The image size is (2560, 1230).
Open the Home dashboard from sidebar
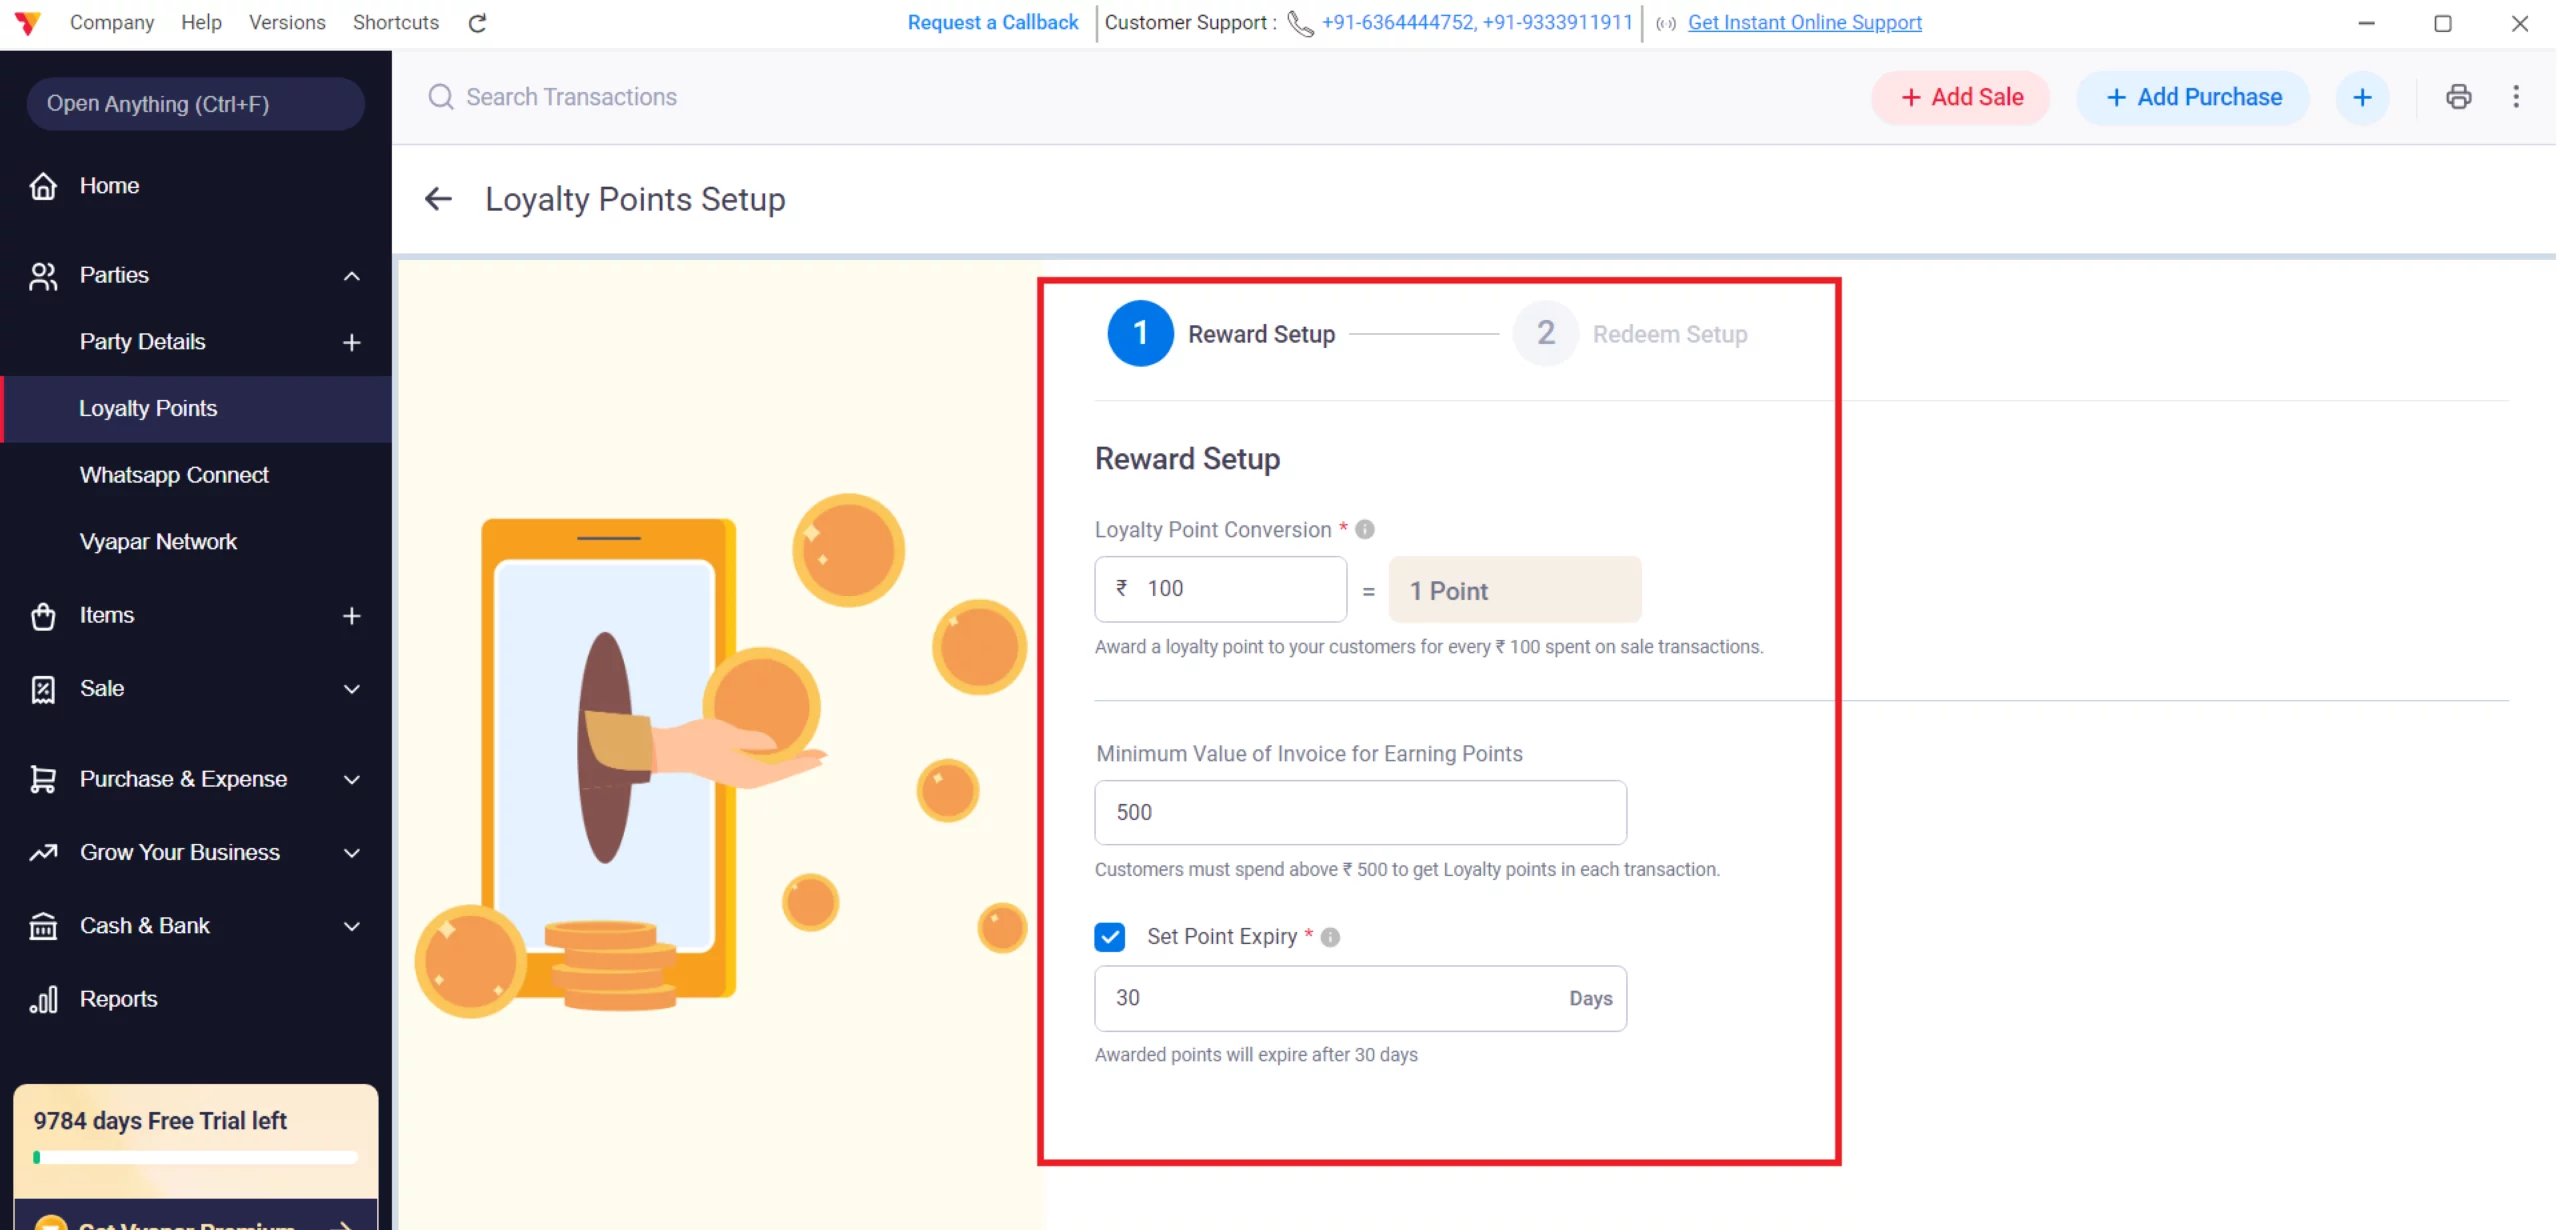pos(109,185)
